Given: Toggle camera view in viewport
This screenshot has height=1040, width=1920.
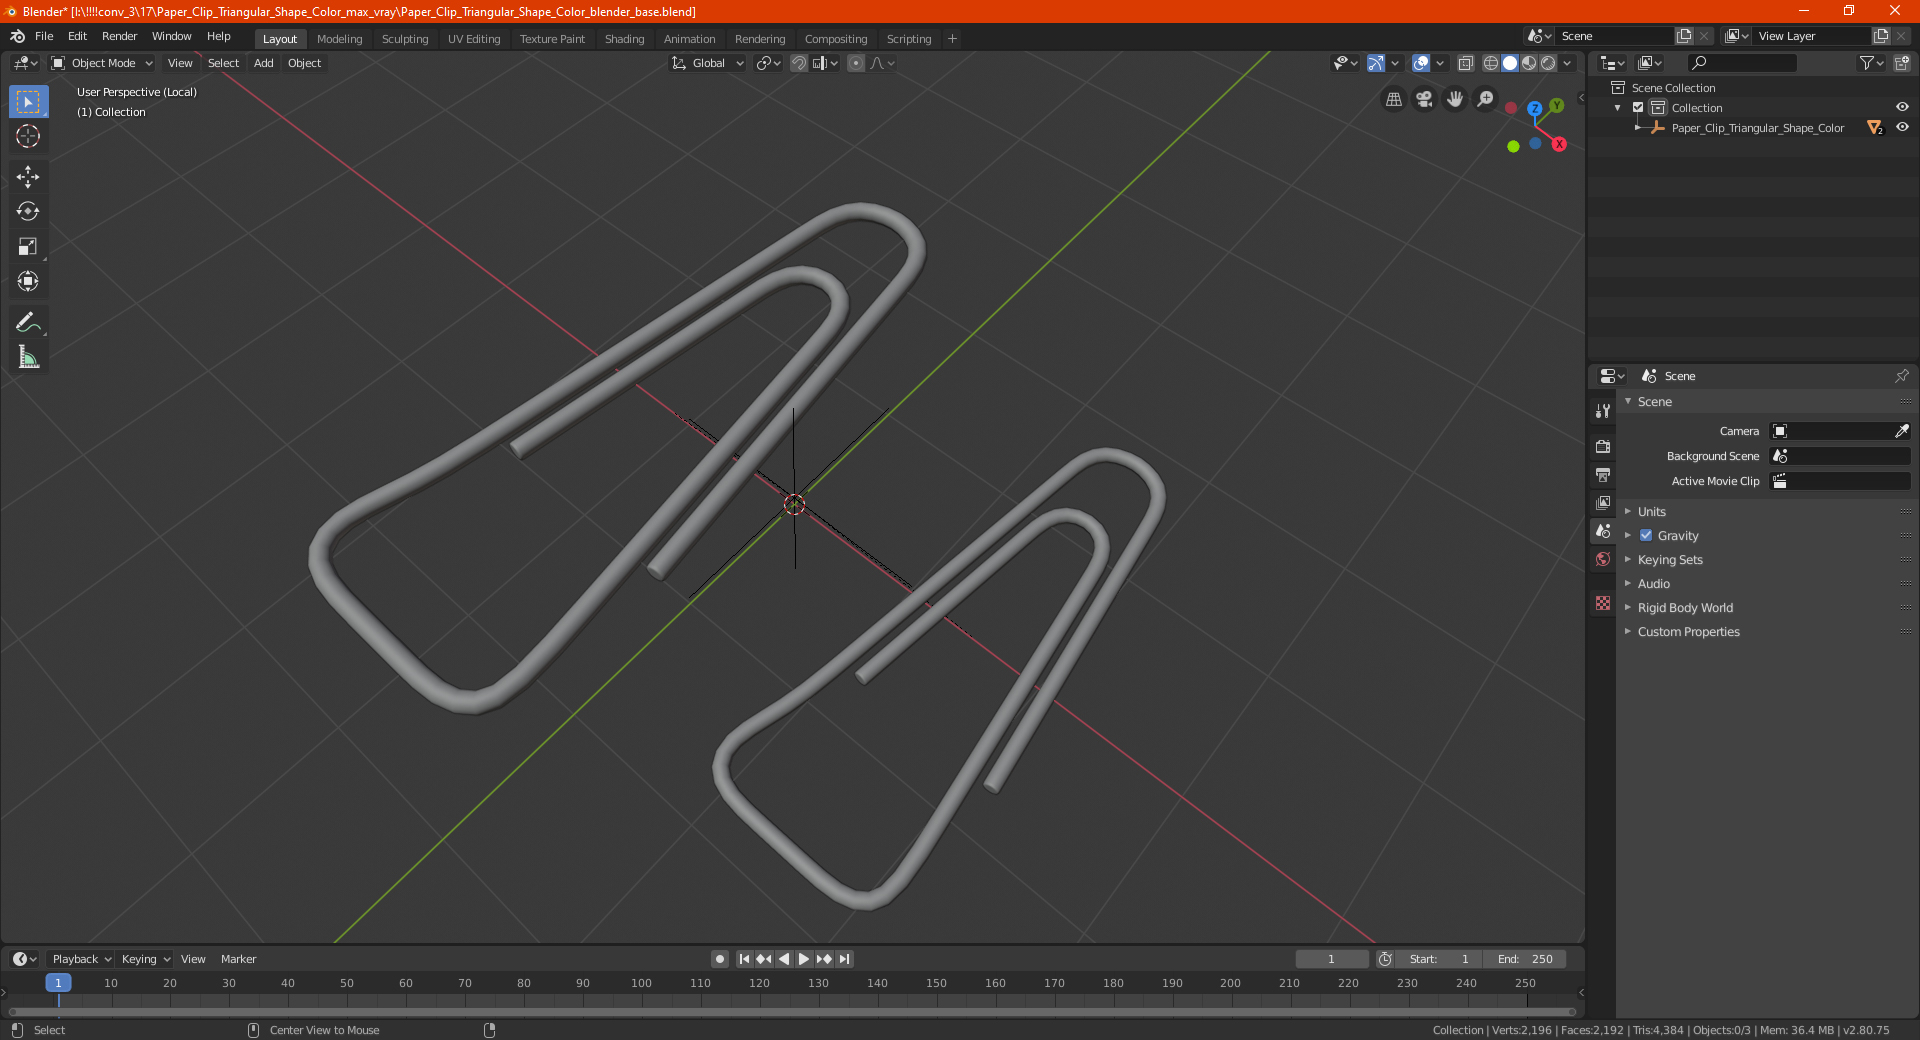Looking at the screenshot, I should 1424,99.
